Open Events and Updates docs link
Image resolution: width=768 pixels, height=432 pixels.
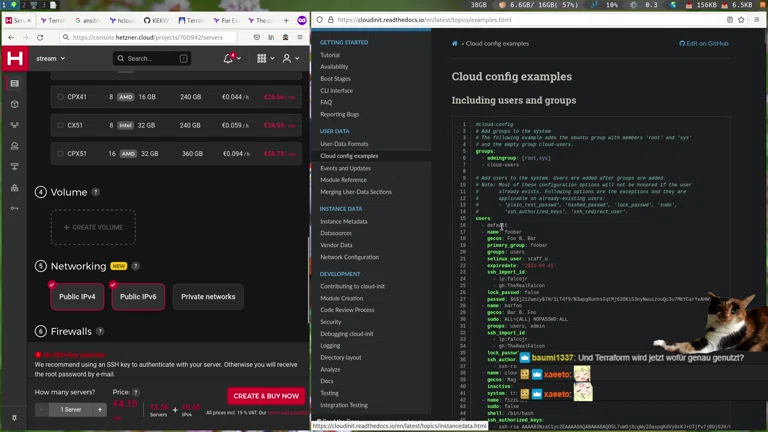point(345,168)
